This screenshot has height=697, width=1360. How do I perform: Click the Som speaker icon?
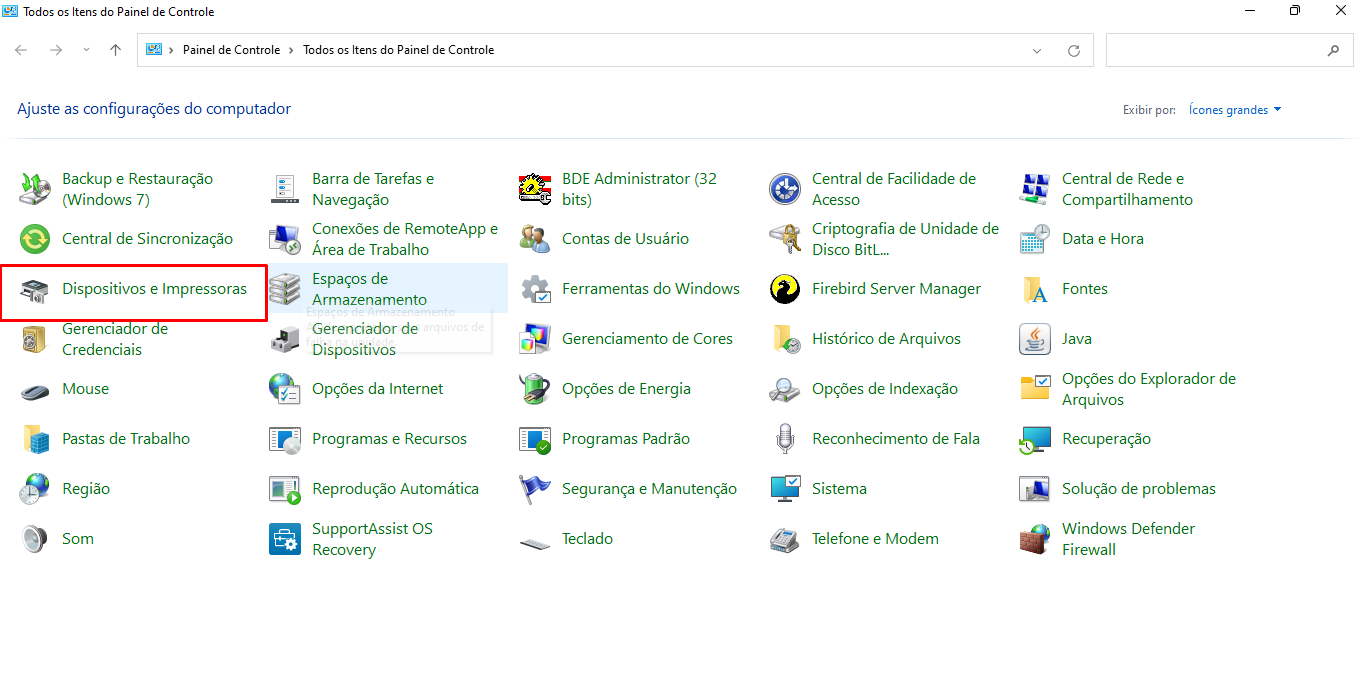[35, 539]
